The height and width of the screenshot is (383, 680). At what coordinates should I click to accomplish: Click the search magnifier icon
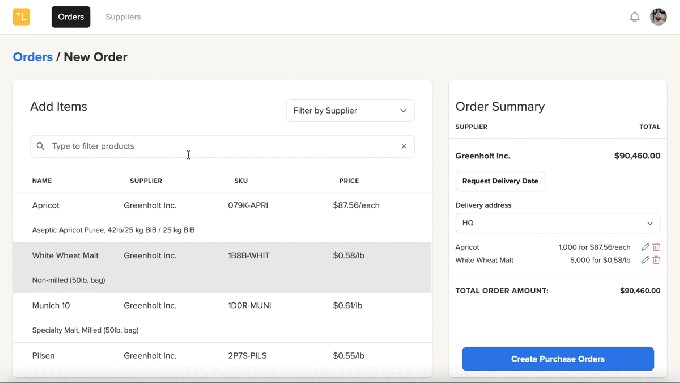tap(40, 146)
